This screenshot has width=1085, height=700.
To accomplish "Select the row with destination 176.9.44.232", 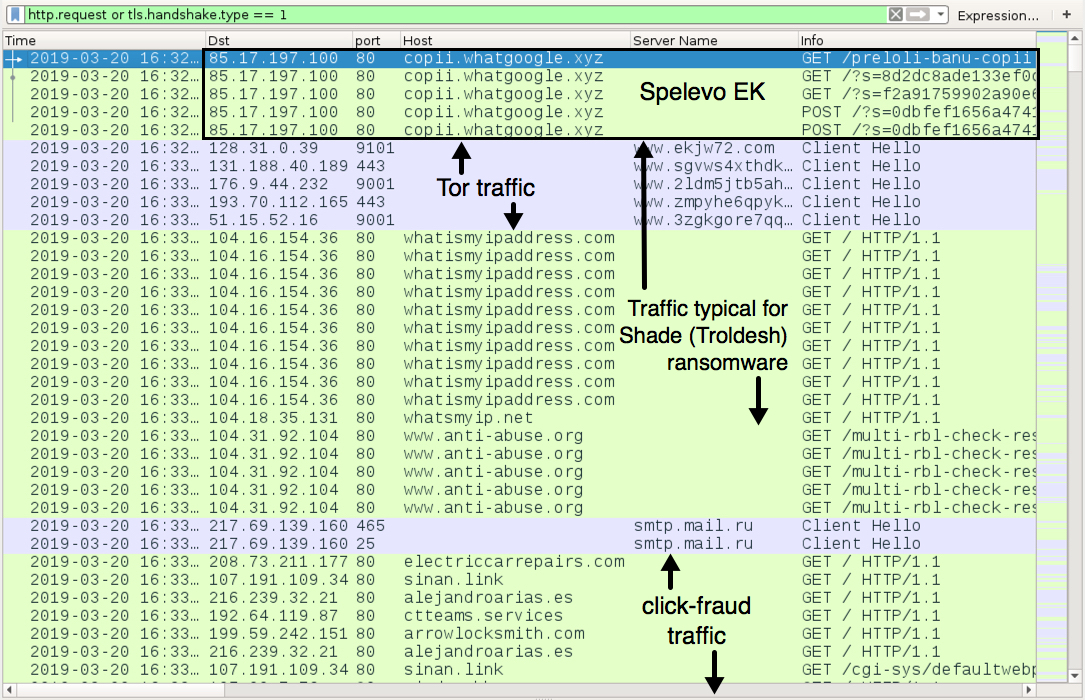I will [520, 184].
